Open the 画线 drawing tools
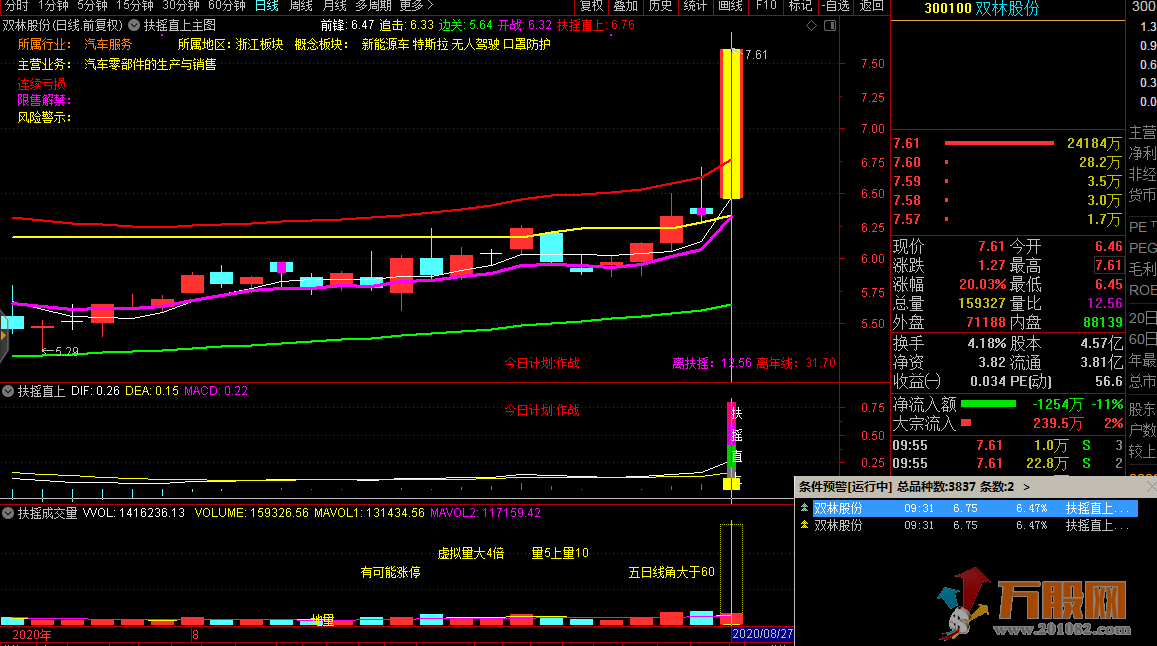The width and height of the screenshot is (1157, 646). [730, 6]
